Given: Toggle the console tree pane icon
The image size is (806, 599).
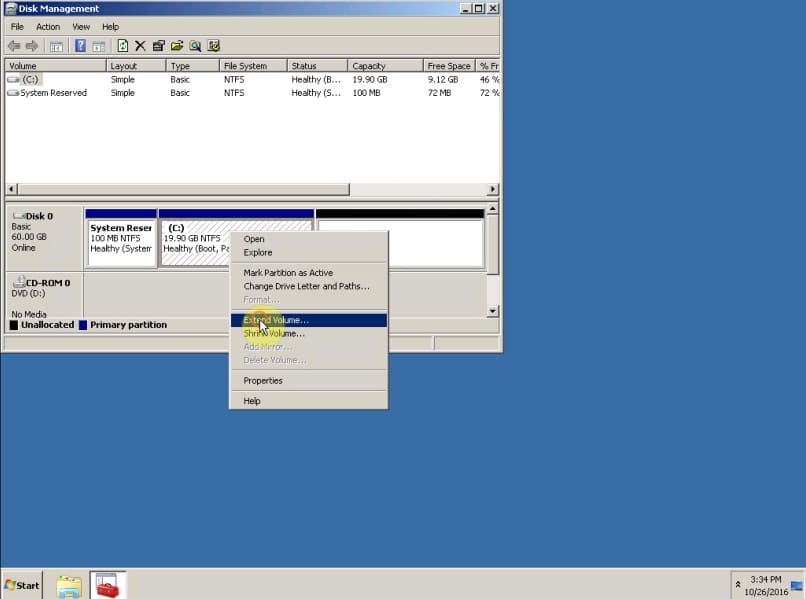Looking at the screenshot, I should coord(58,45).
